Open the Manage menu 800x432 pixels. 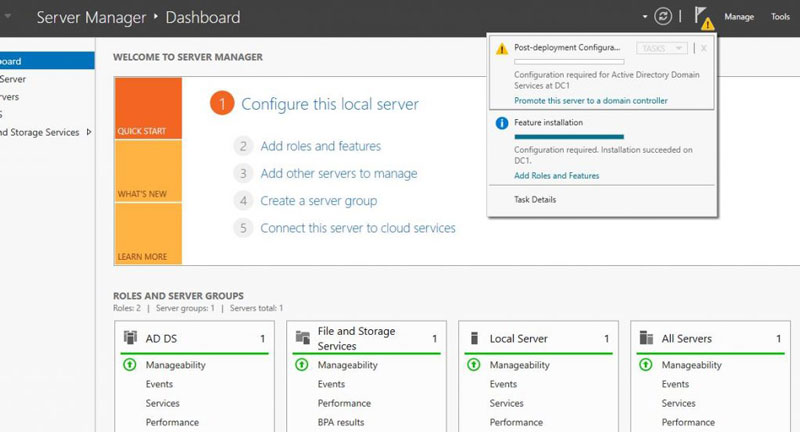coord(739,17)
